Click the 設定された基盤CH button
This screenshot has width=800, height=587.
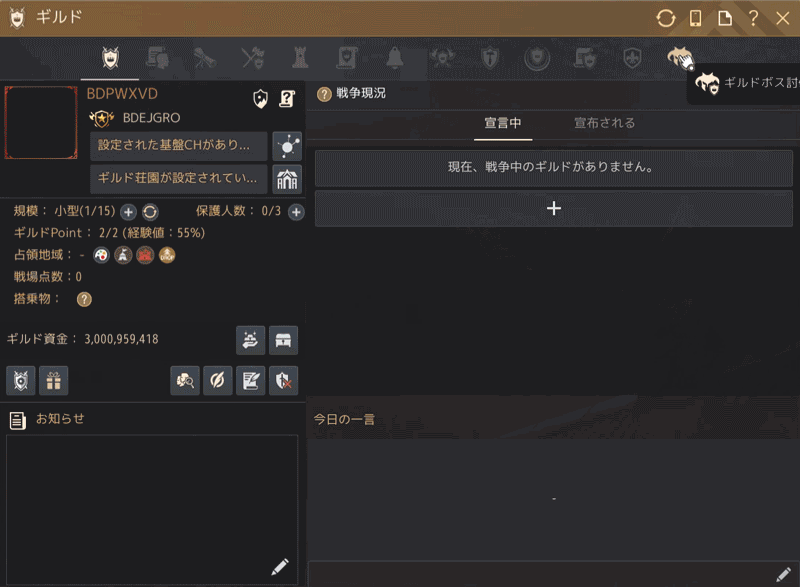[x=179, y=146]
